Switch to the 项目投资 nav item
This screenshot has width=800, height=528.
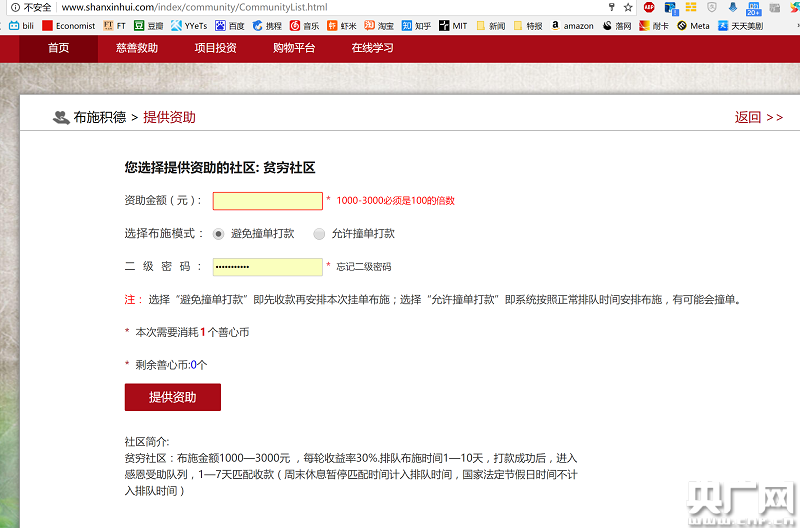point(215,48)
